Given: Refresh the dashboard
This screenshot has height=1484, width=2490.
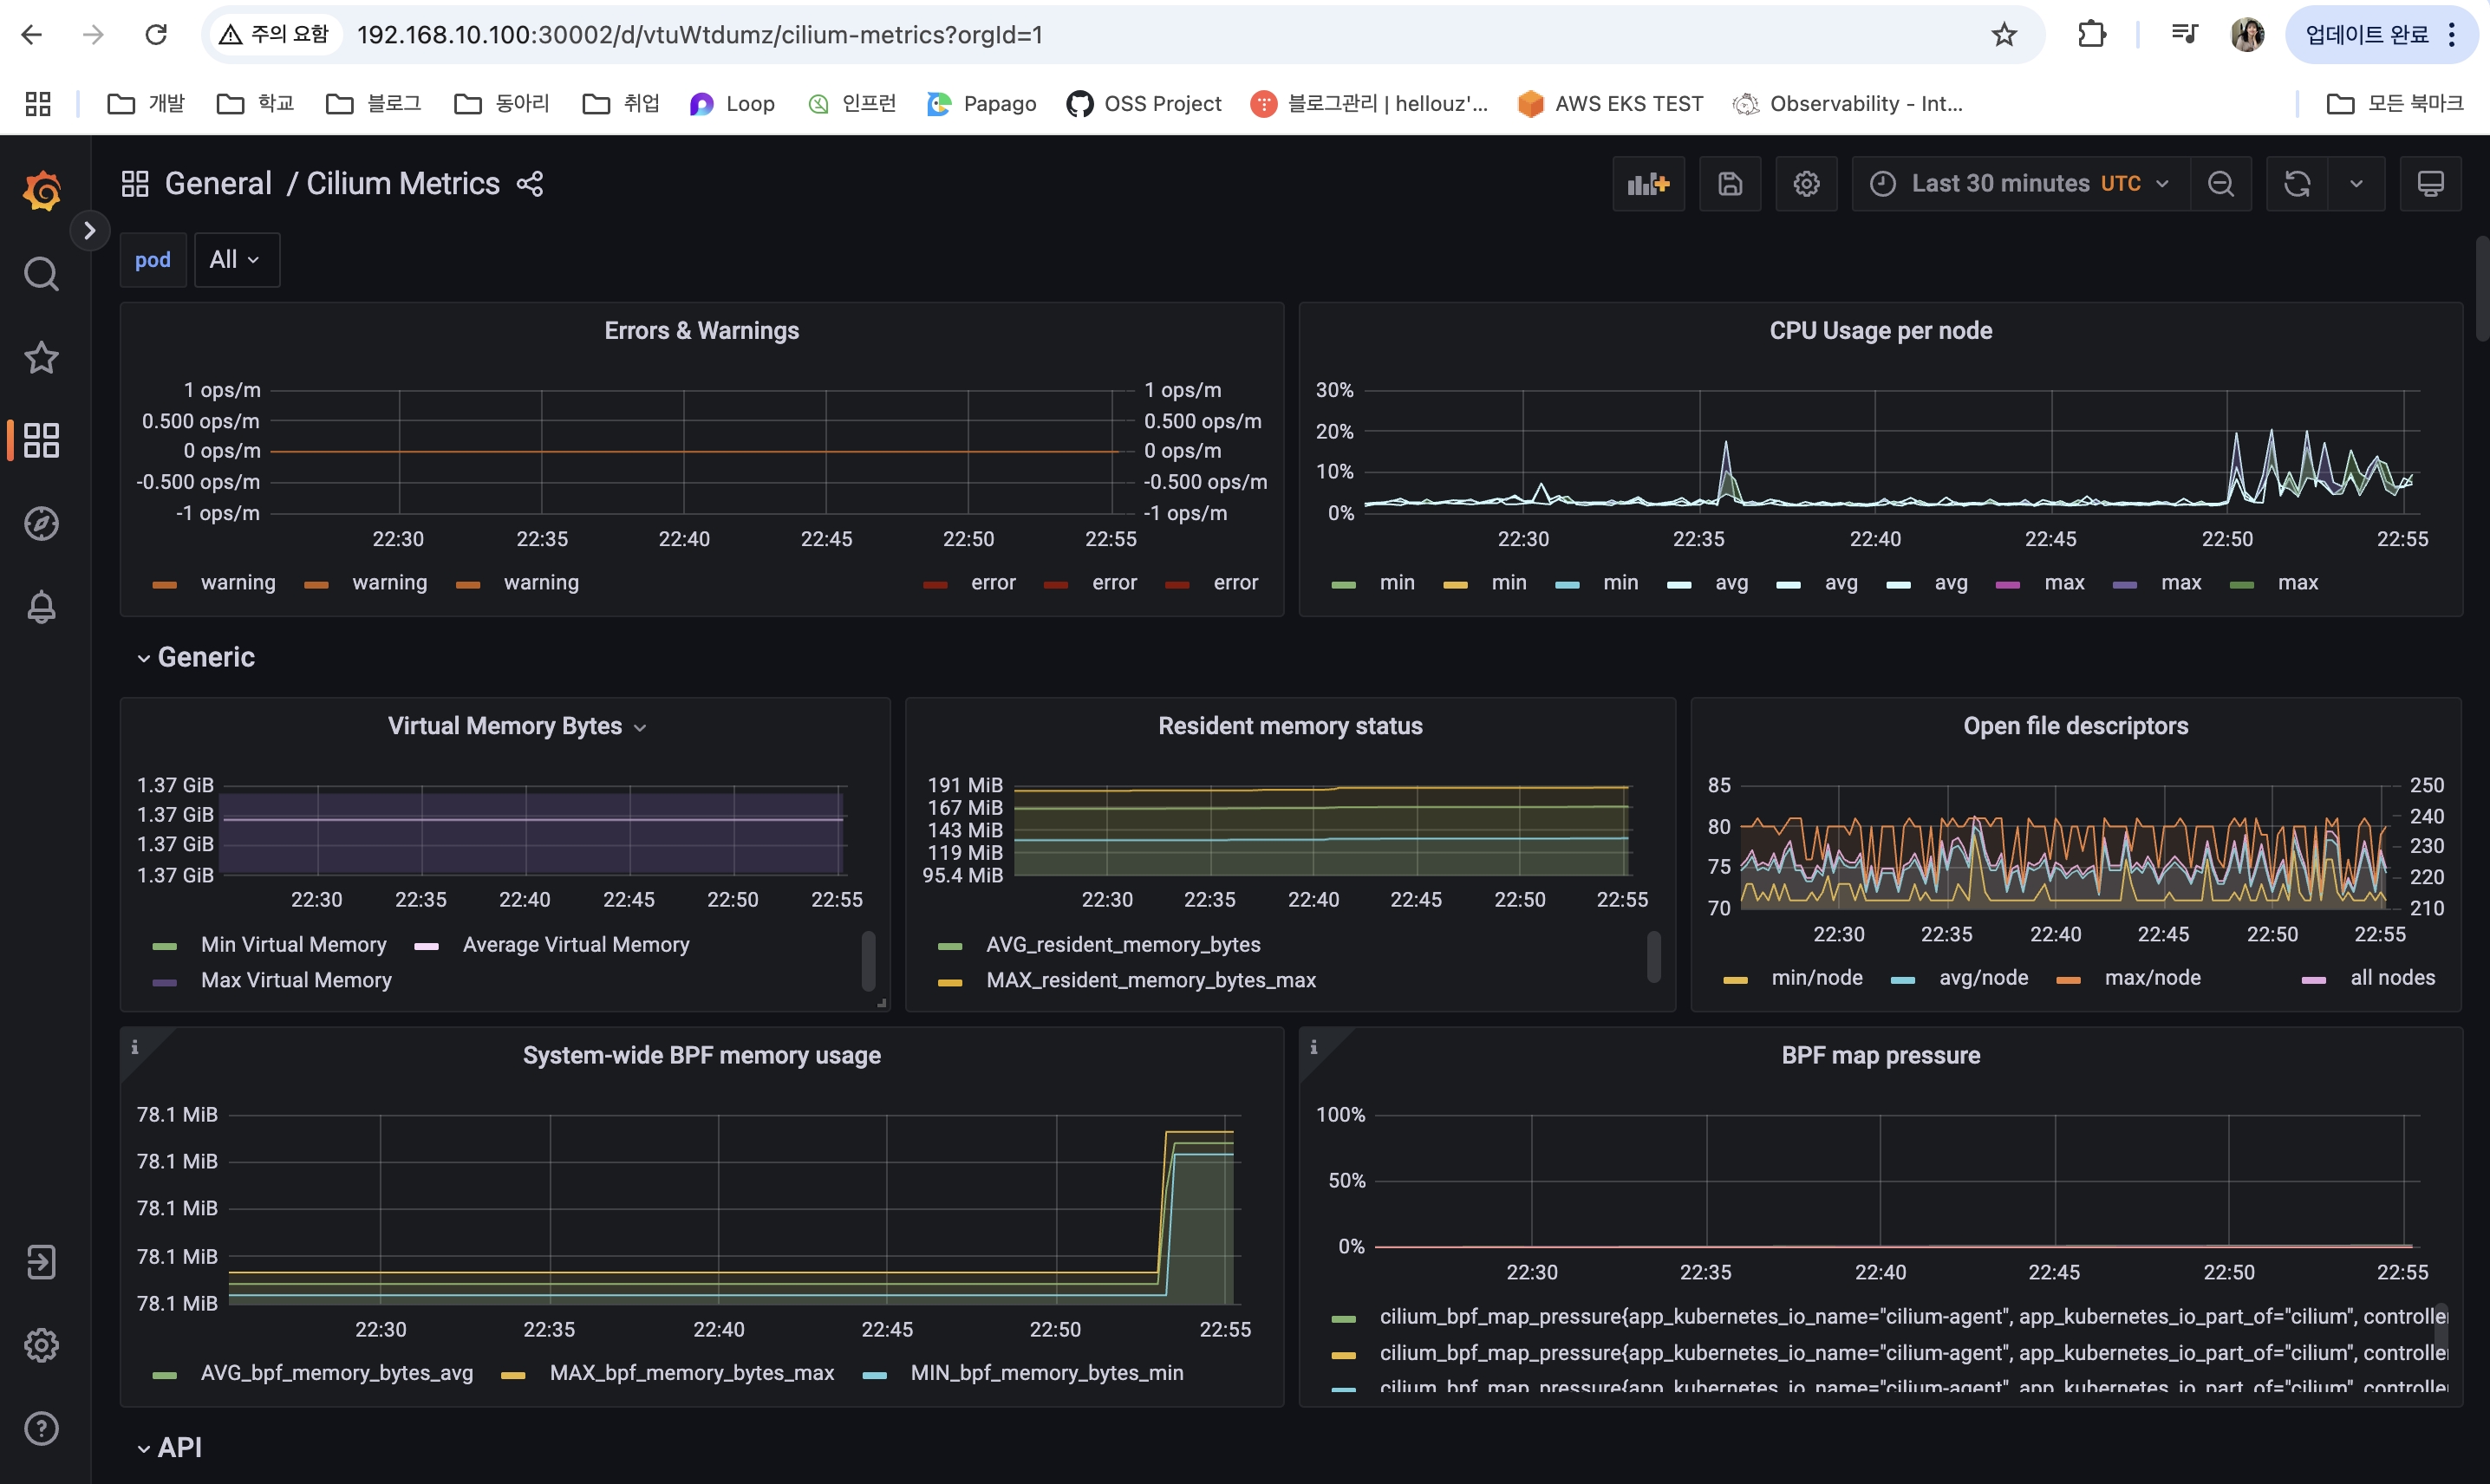Looking at the screenshot, I should coord(2297,184).
